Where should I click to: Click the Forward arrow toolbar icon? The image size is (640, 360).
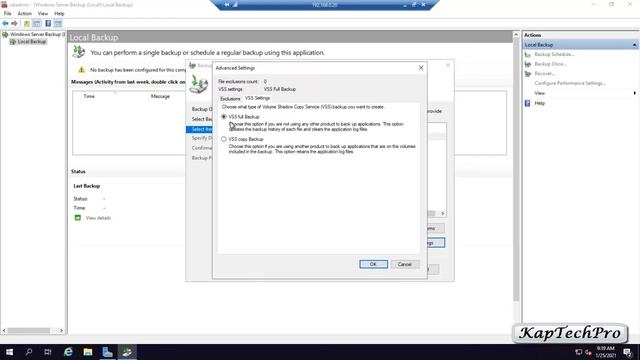(14, 24)
